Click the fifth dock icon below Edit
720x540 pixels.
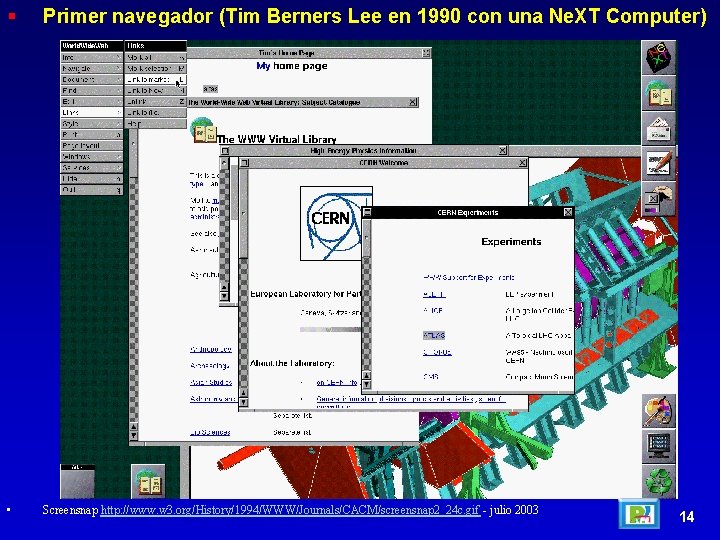(658, 199)
